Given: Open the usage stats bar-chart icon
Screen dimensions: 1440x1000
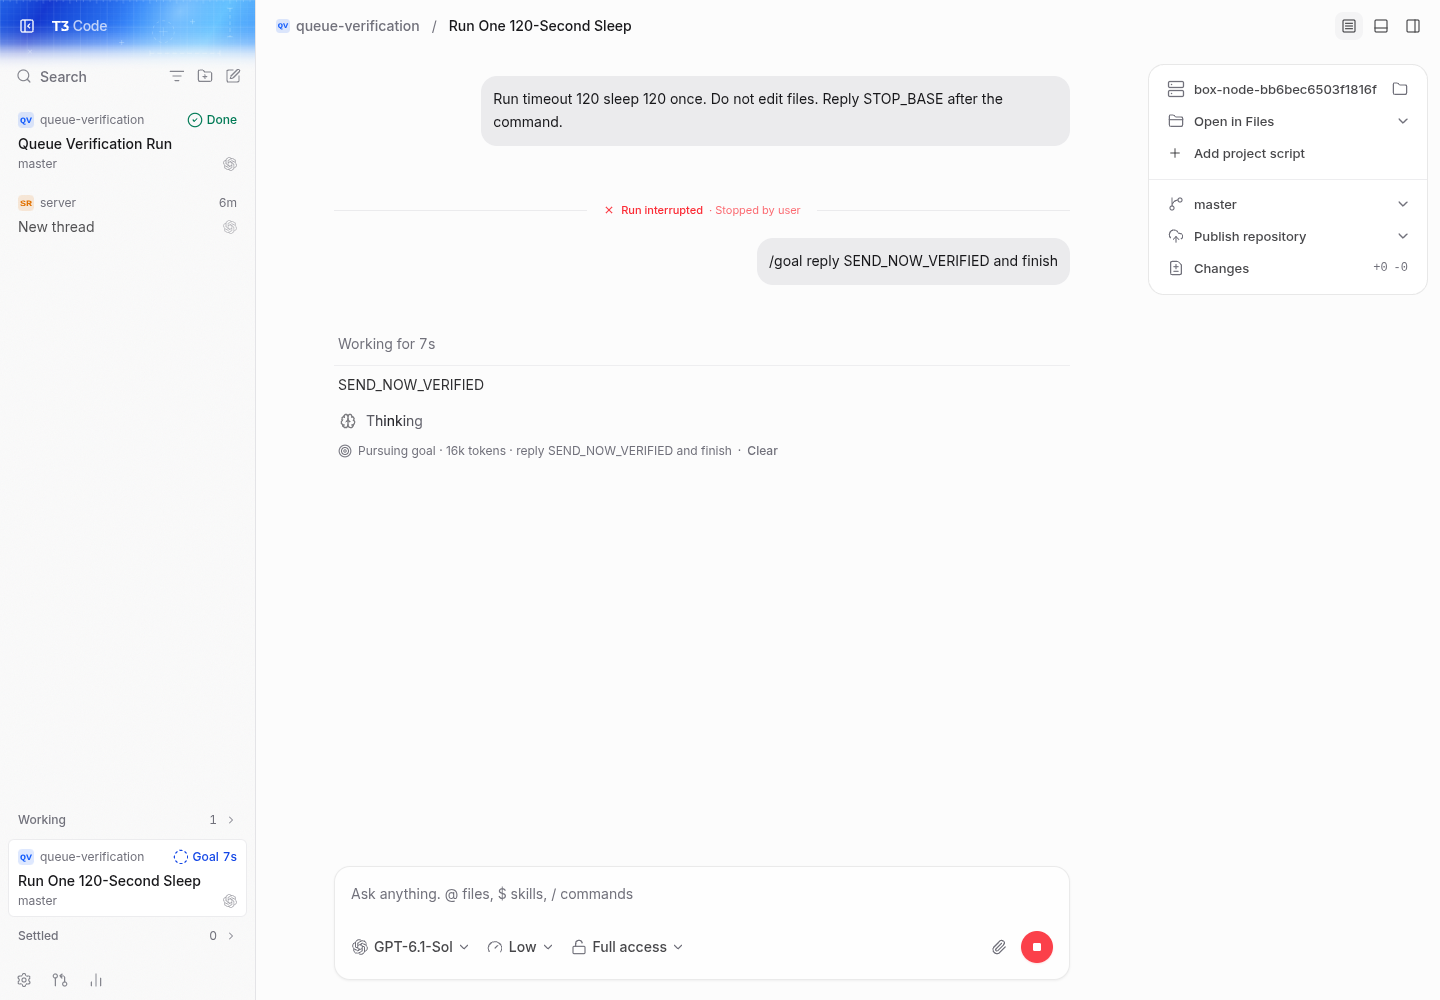Looking at the screenshot, I should [96, 980].
